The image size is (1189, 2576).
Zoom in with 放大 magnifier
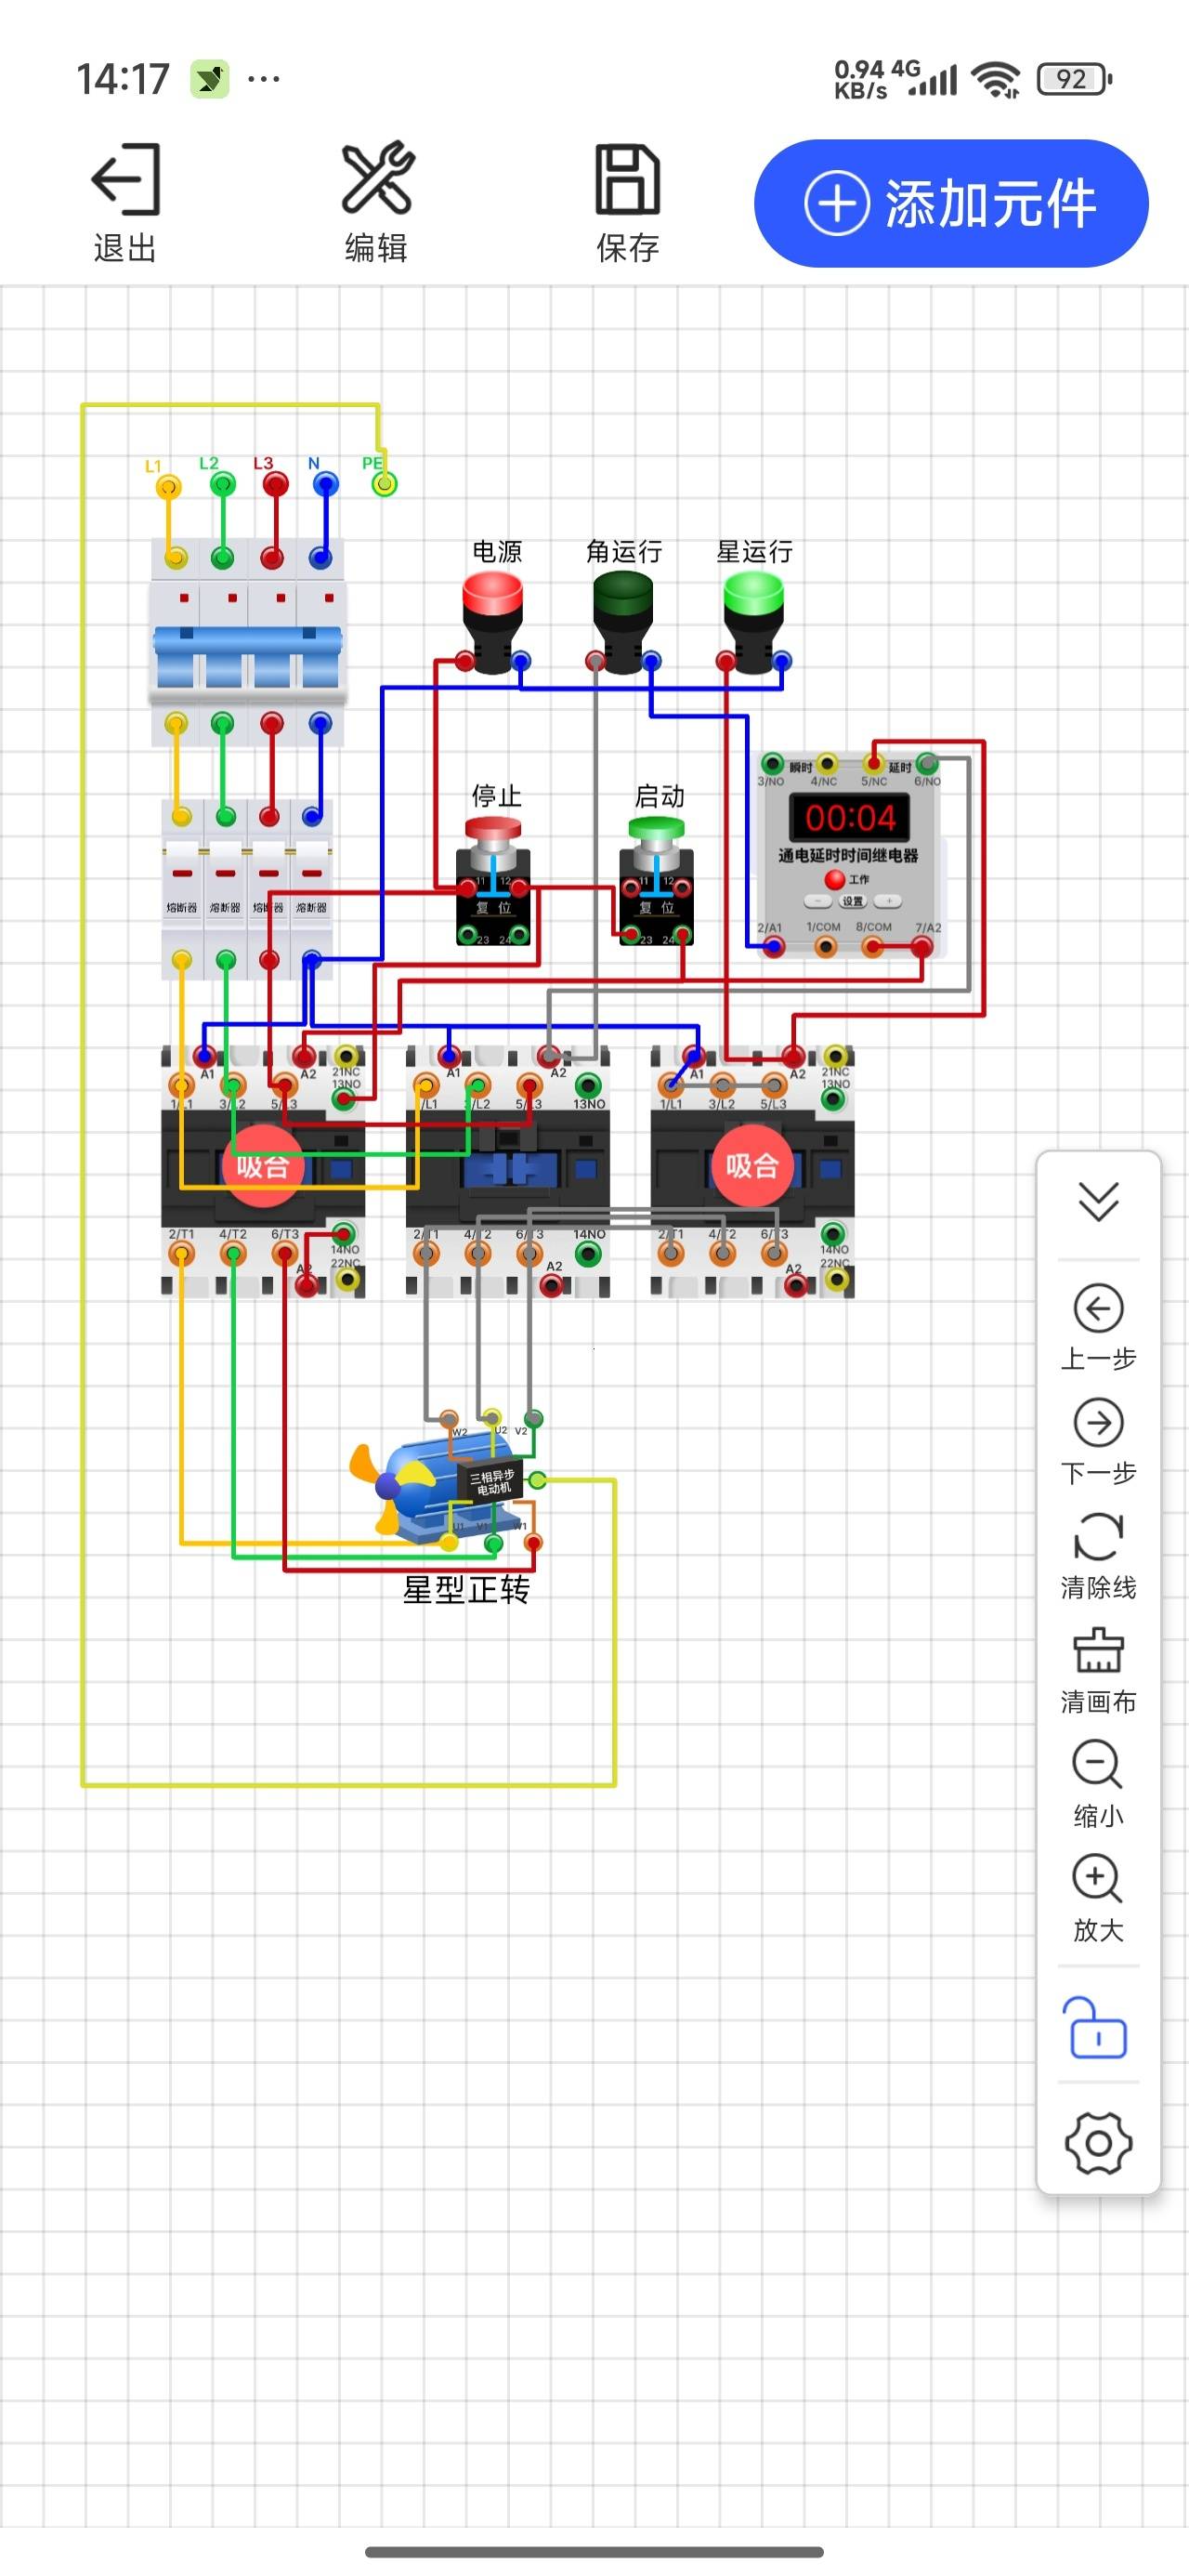click(1098, 1879)
